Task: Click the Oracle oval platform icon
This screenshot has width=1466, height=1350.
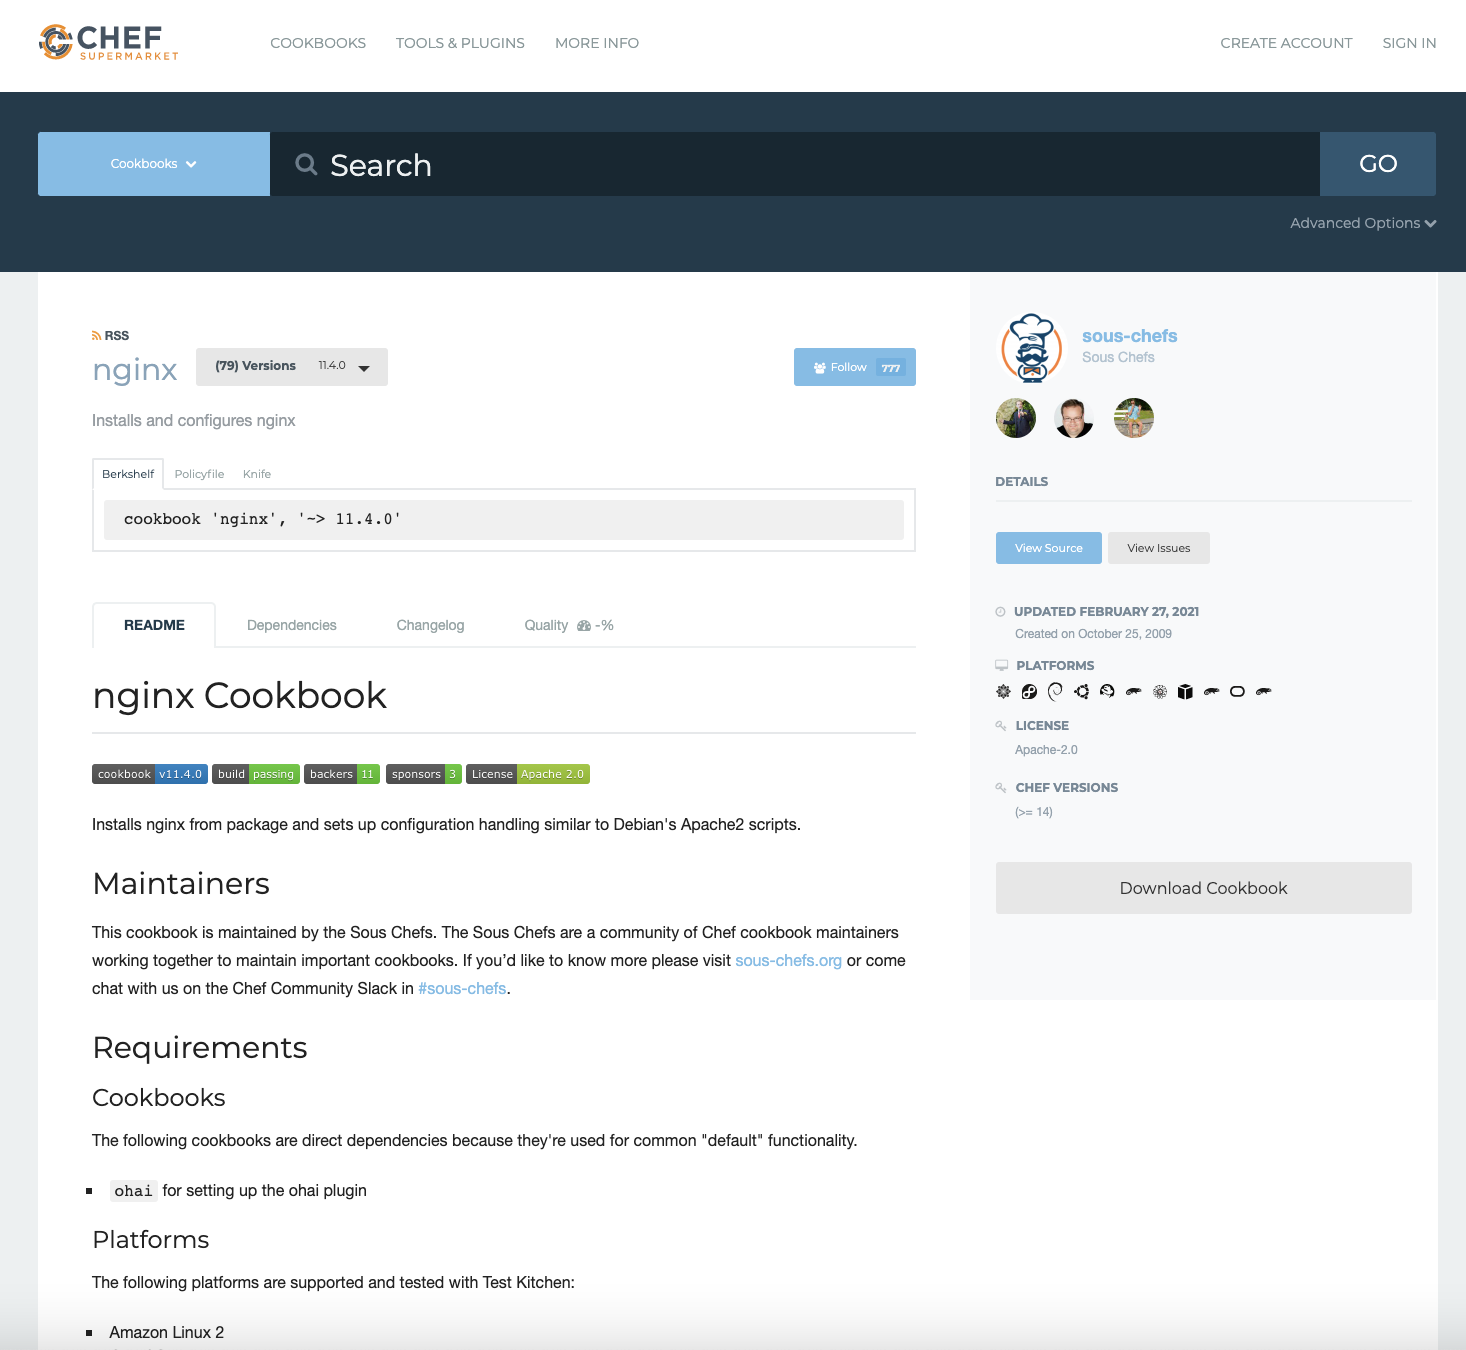Action: pos(1238,691)
